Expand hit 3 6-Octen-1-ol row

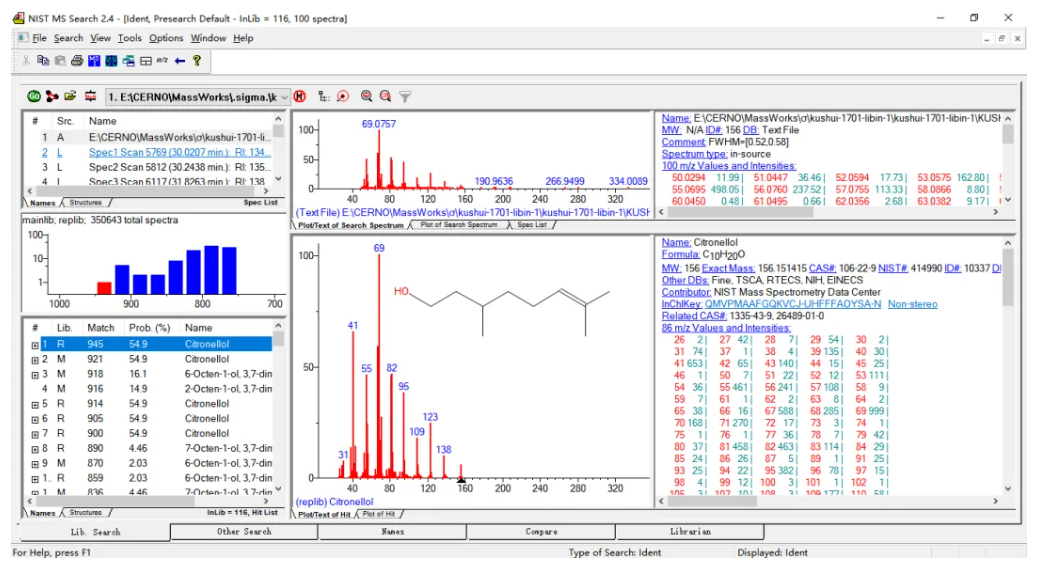pyautogui.click(x=35, y=374)
